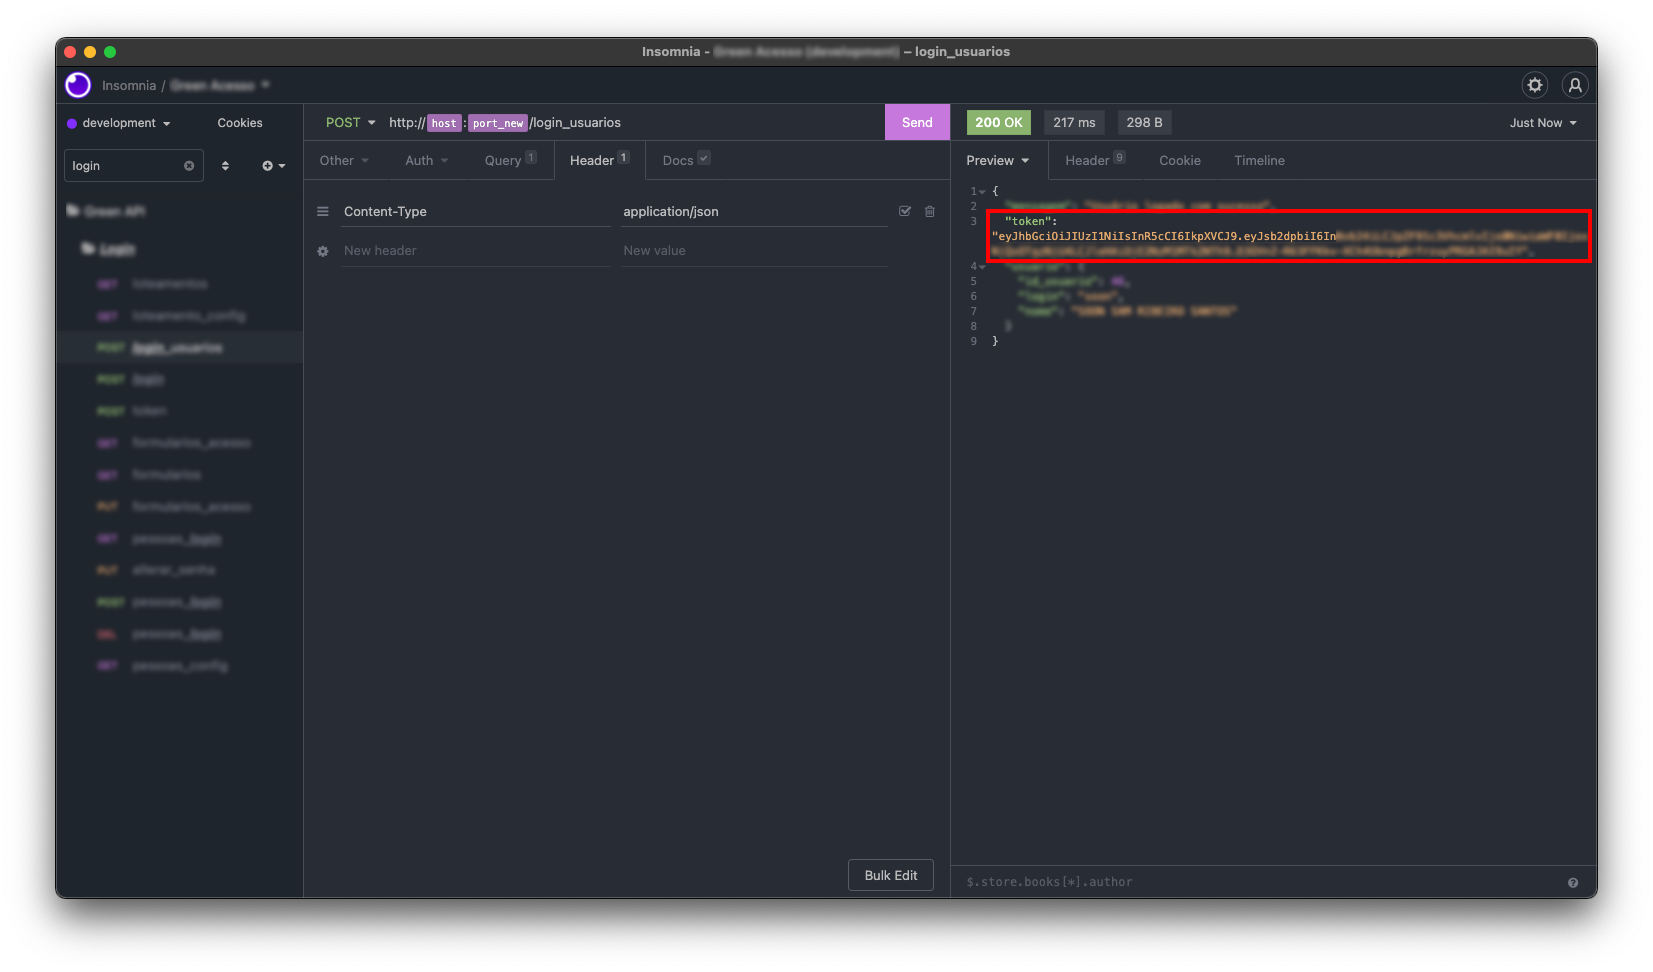This screenshot has height=972, width=1653.
Task: Collapse the JSON root object on line 1
Action: pos(983,191)
